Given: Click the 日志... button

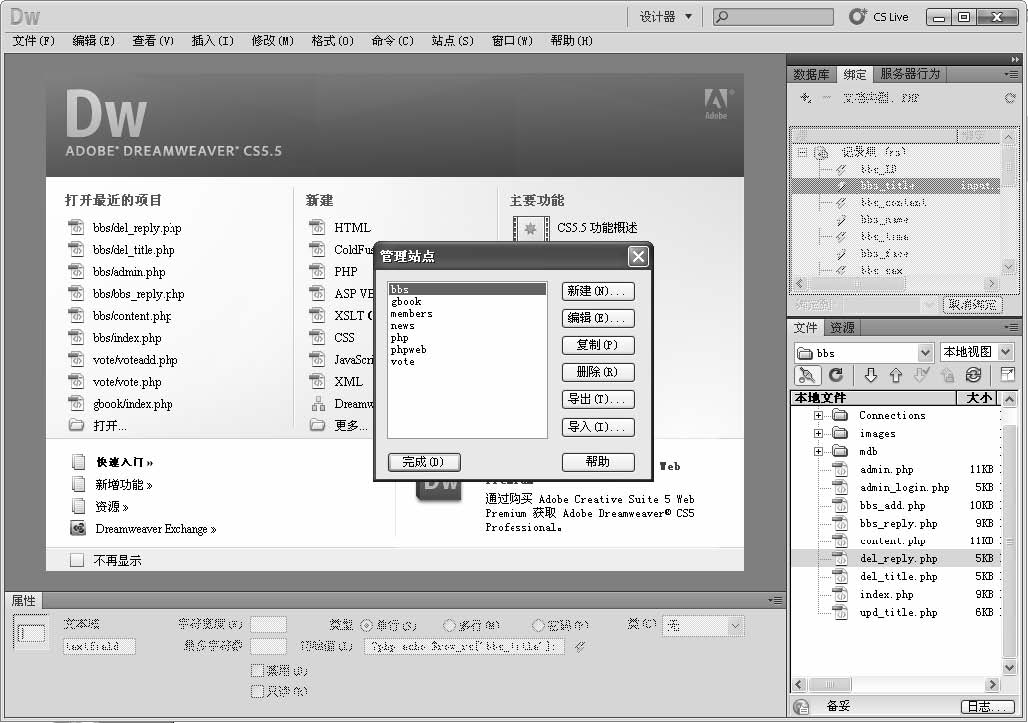Looking at the screenshot, I should click(987, 707).
